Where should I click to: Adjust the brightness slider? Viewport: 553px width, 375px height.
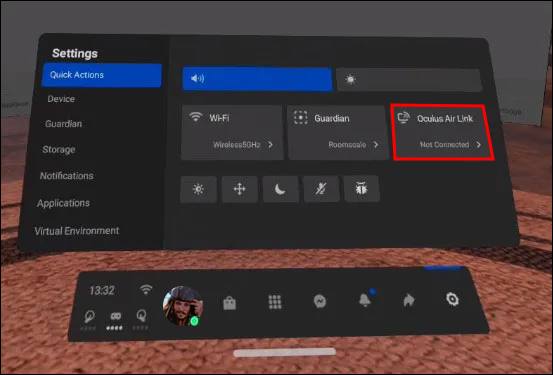pos(409,80)
